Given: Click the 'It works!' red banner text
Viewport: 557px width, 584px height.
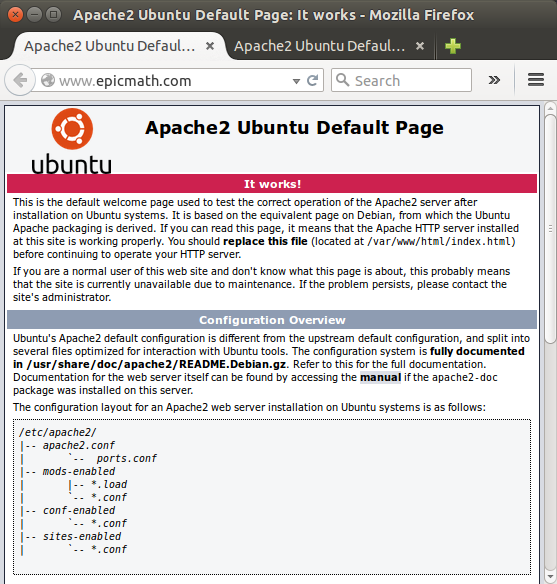Looking at the screenshot, I should tap(272, 184).
